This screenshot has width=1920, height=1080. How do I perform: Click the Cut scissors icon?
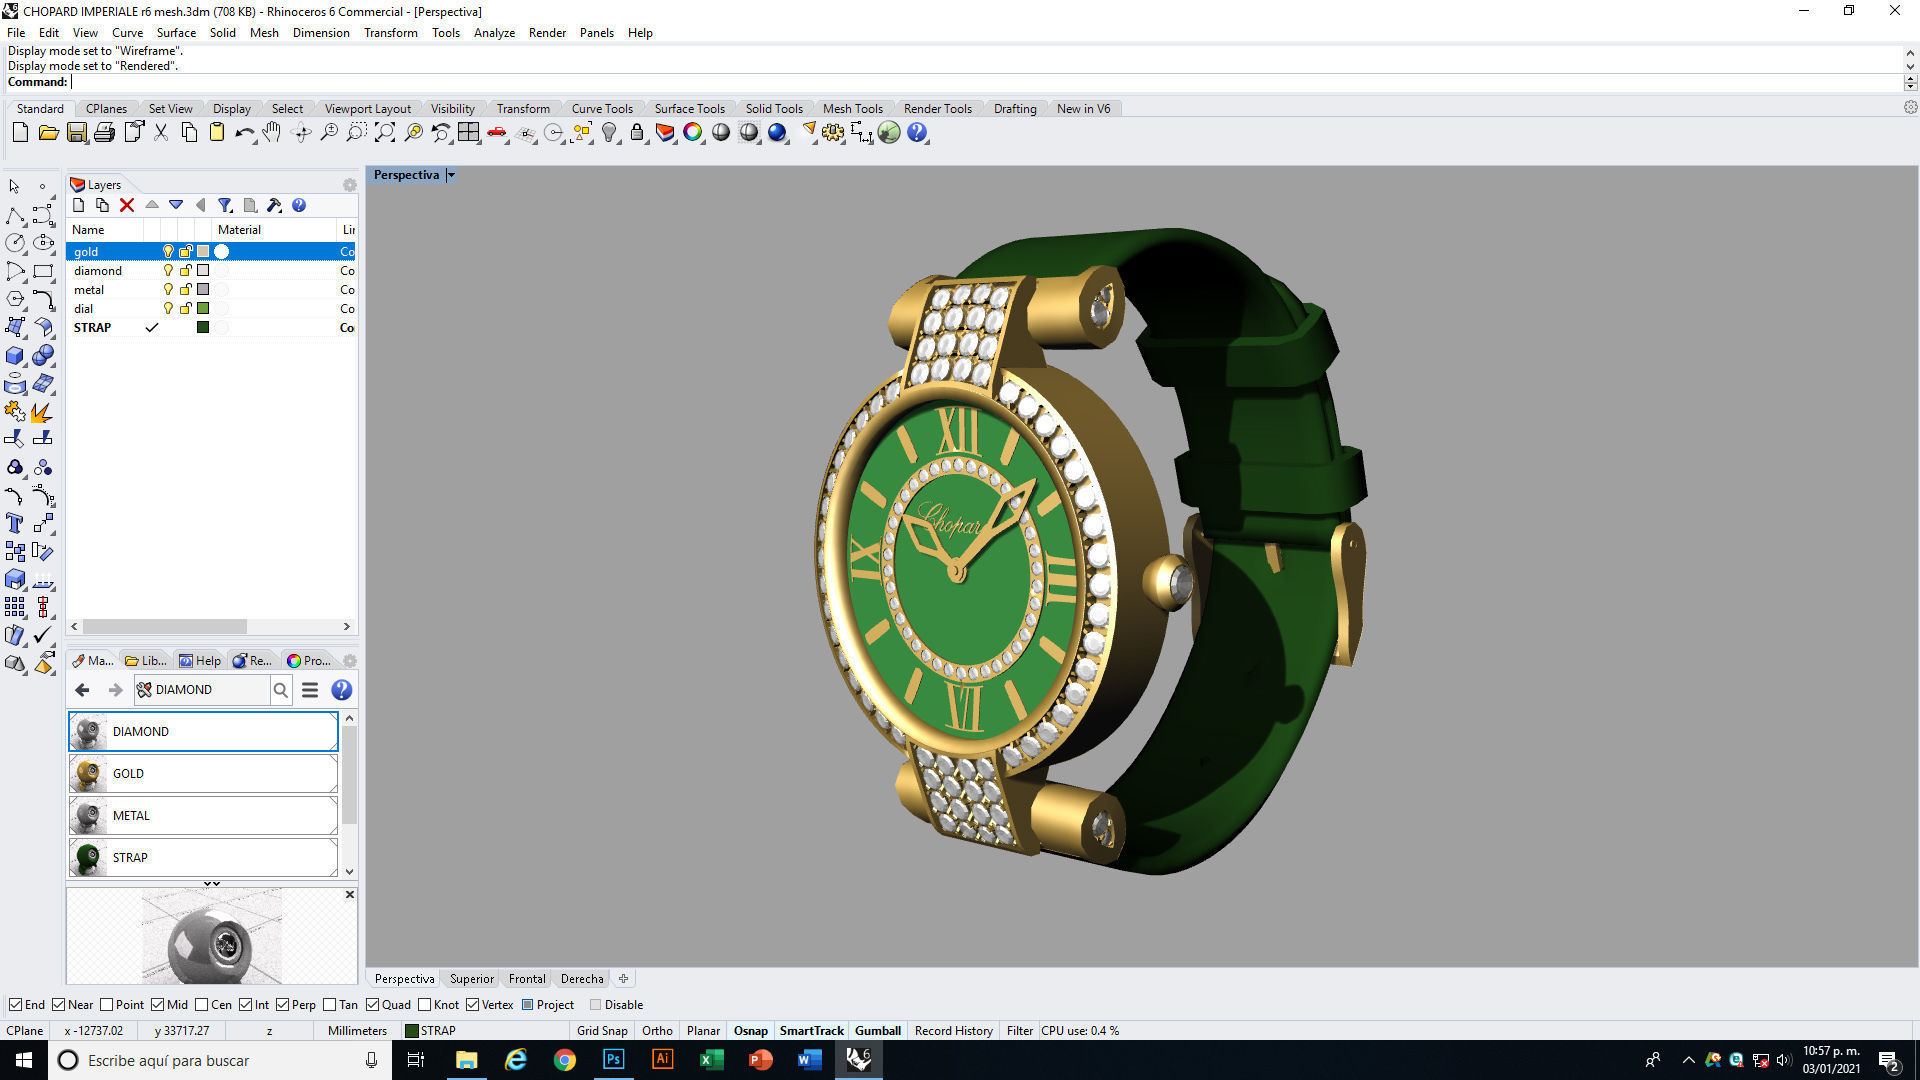pyautogui.click(x=160, y=132)
